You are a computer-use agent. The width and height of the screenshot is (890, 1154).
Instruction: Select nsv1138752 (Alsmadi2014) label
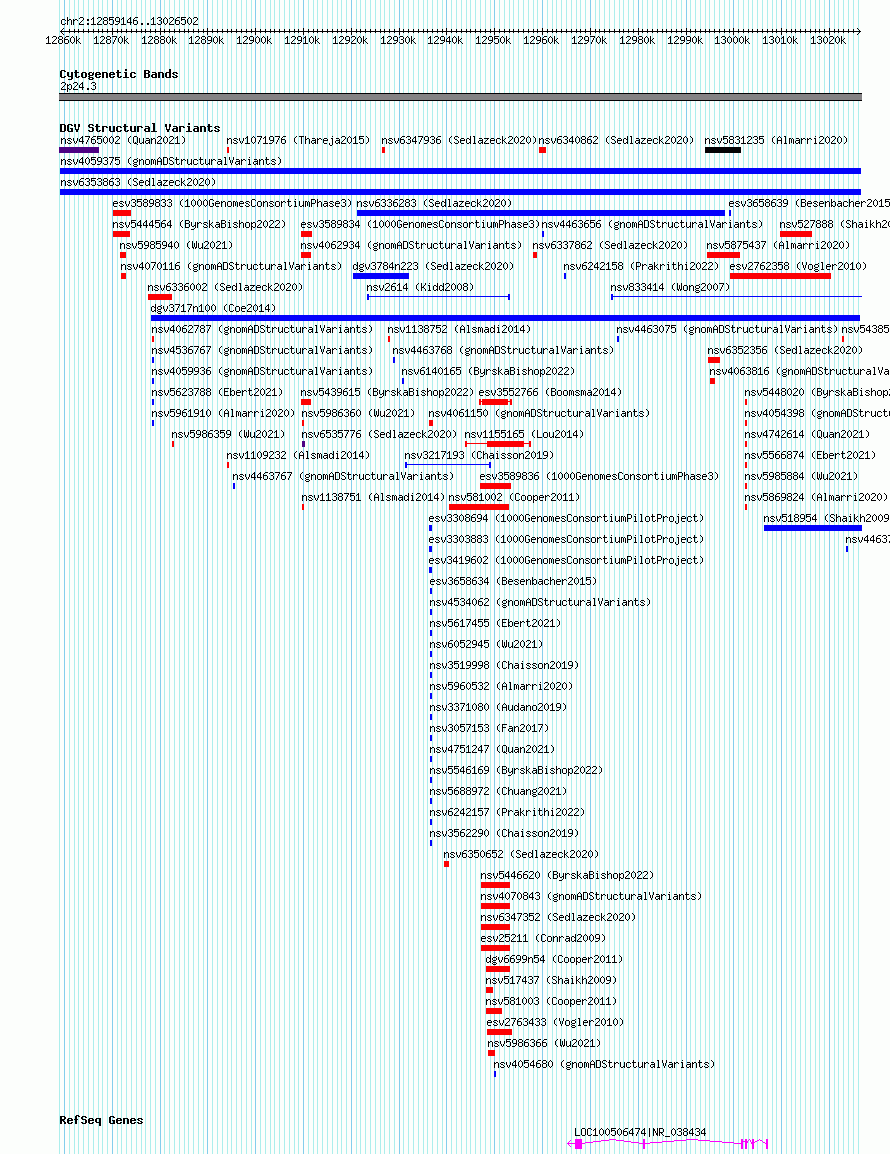pyautogui.click(x=459, y=329)
